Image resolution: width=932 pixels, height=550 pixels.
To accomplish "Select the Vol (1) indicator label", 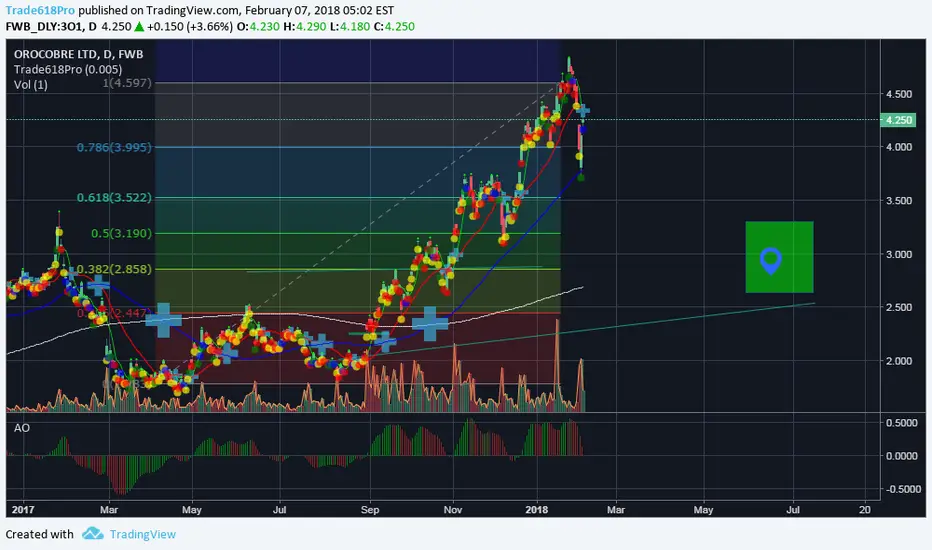I will point(30,84).
